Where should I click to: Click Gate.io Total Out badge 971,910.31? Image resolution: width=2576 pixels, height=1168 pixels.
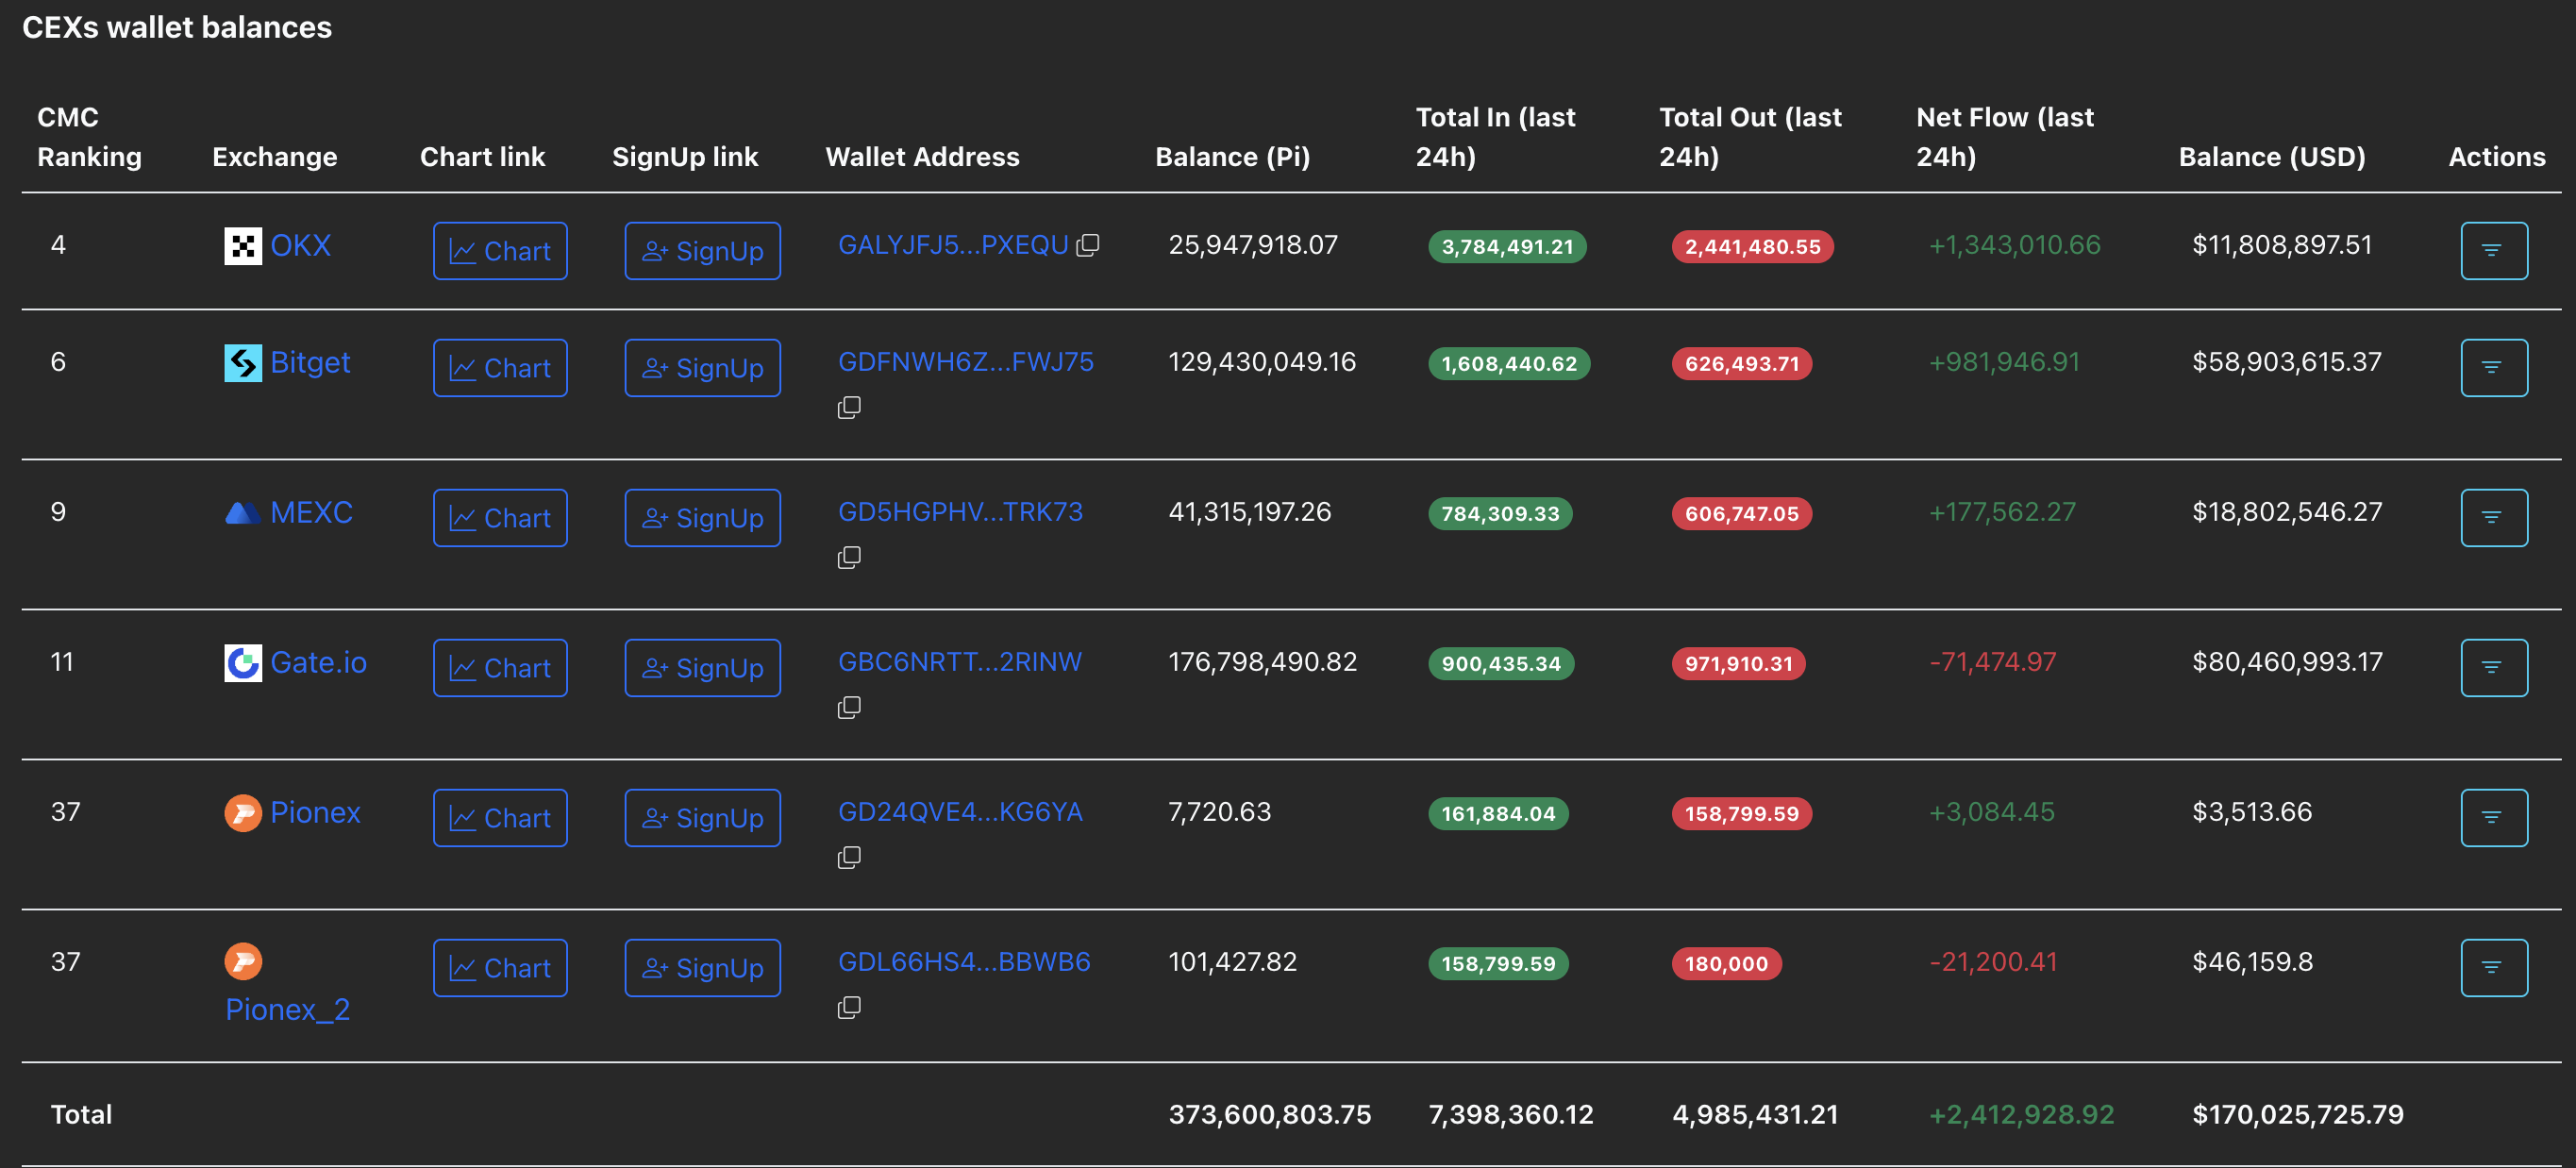pyautogui.click(x=1738, y=663)
